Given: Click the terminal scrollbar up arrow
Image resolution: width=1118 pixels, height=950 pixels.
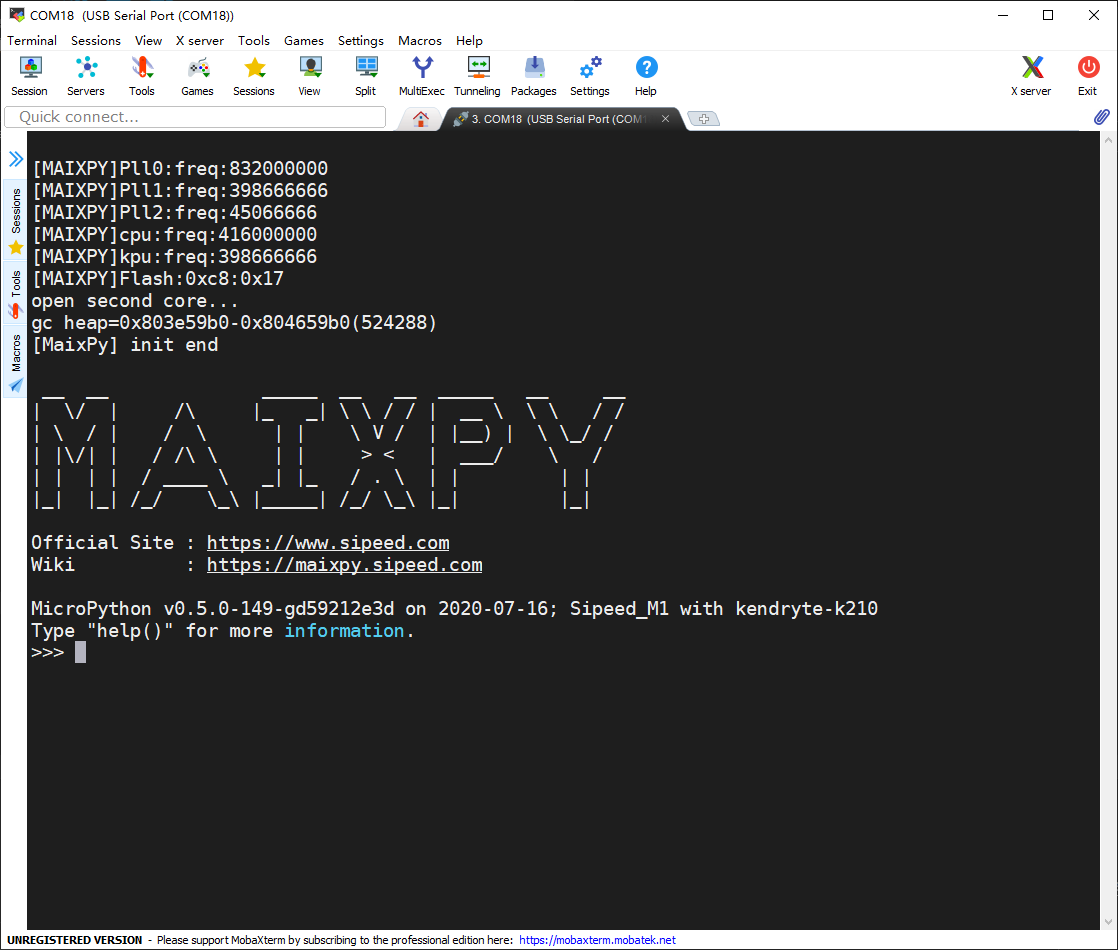Looking at the screenshot, I should pos(1109,140).
